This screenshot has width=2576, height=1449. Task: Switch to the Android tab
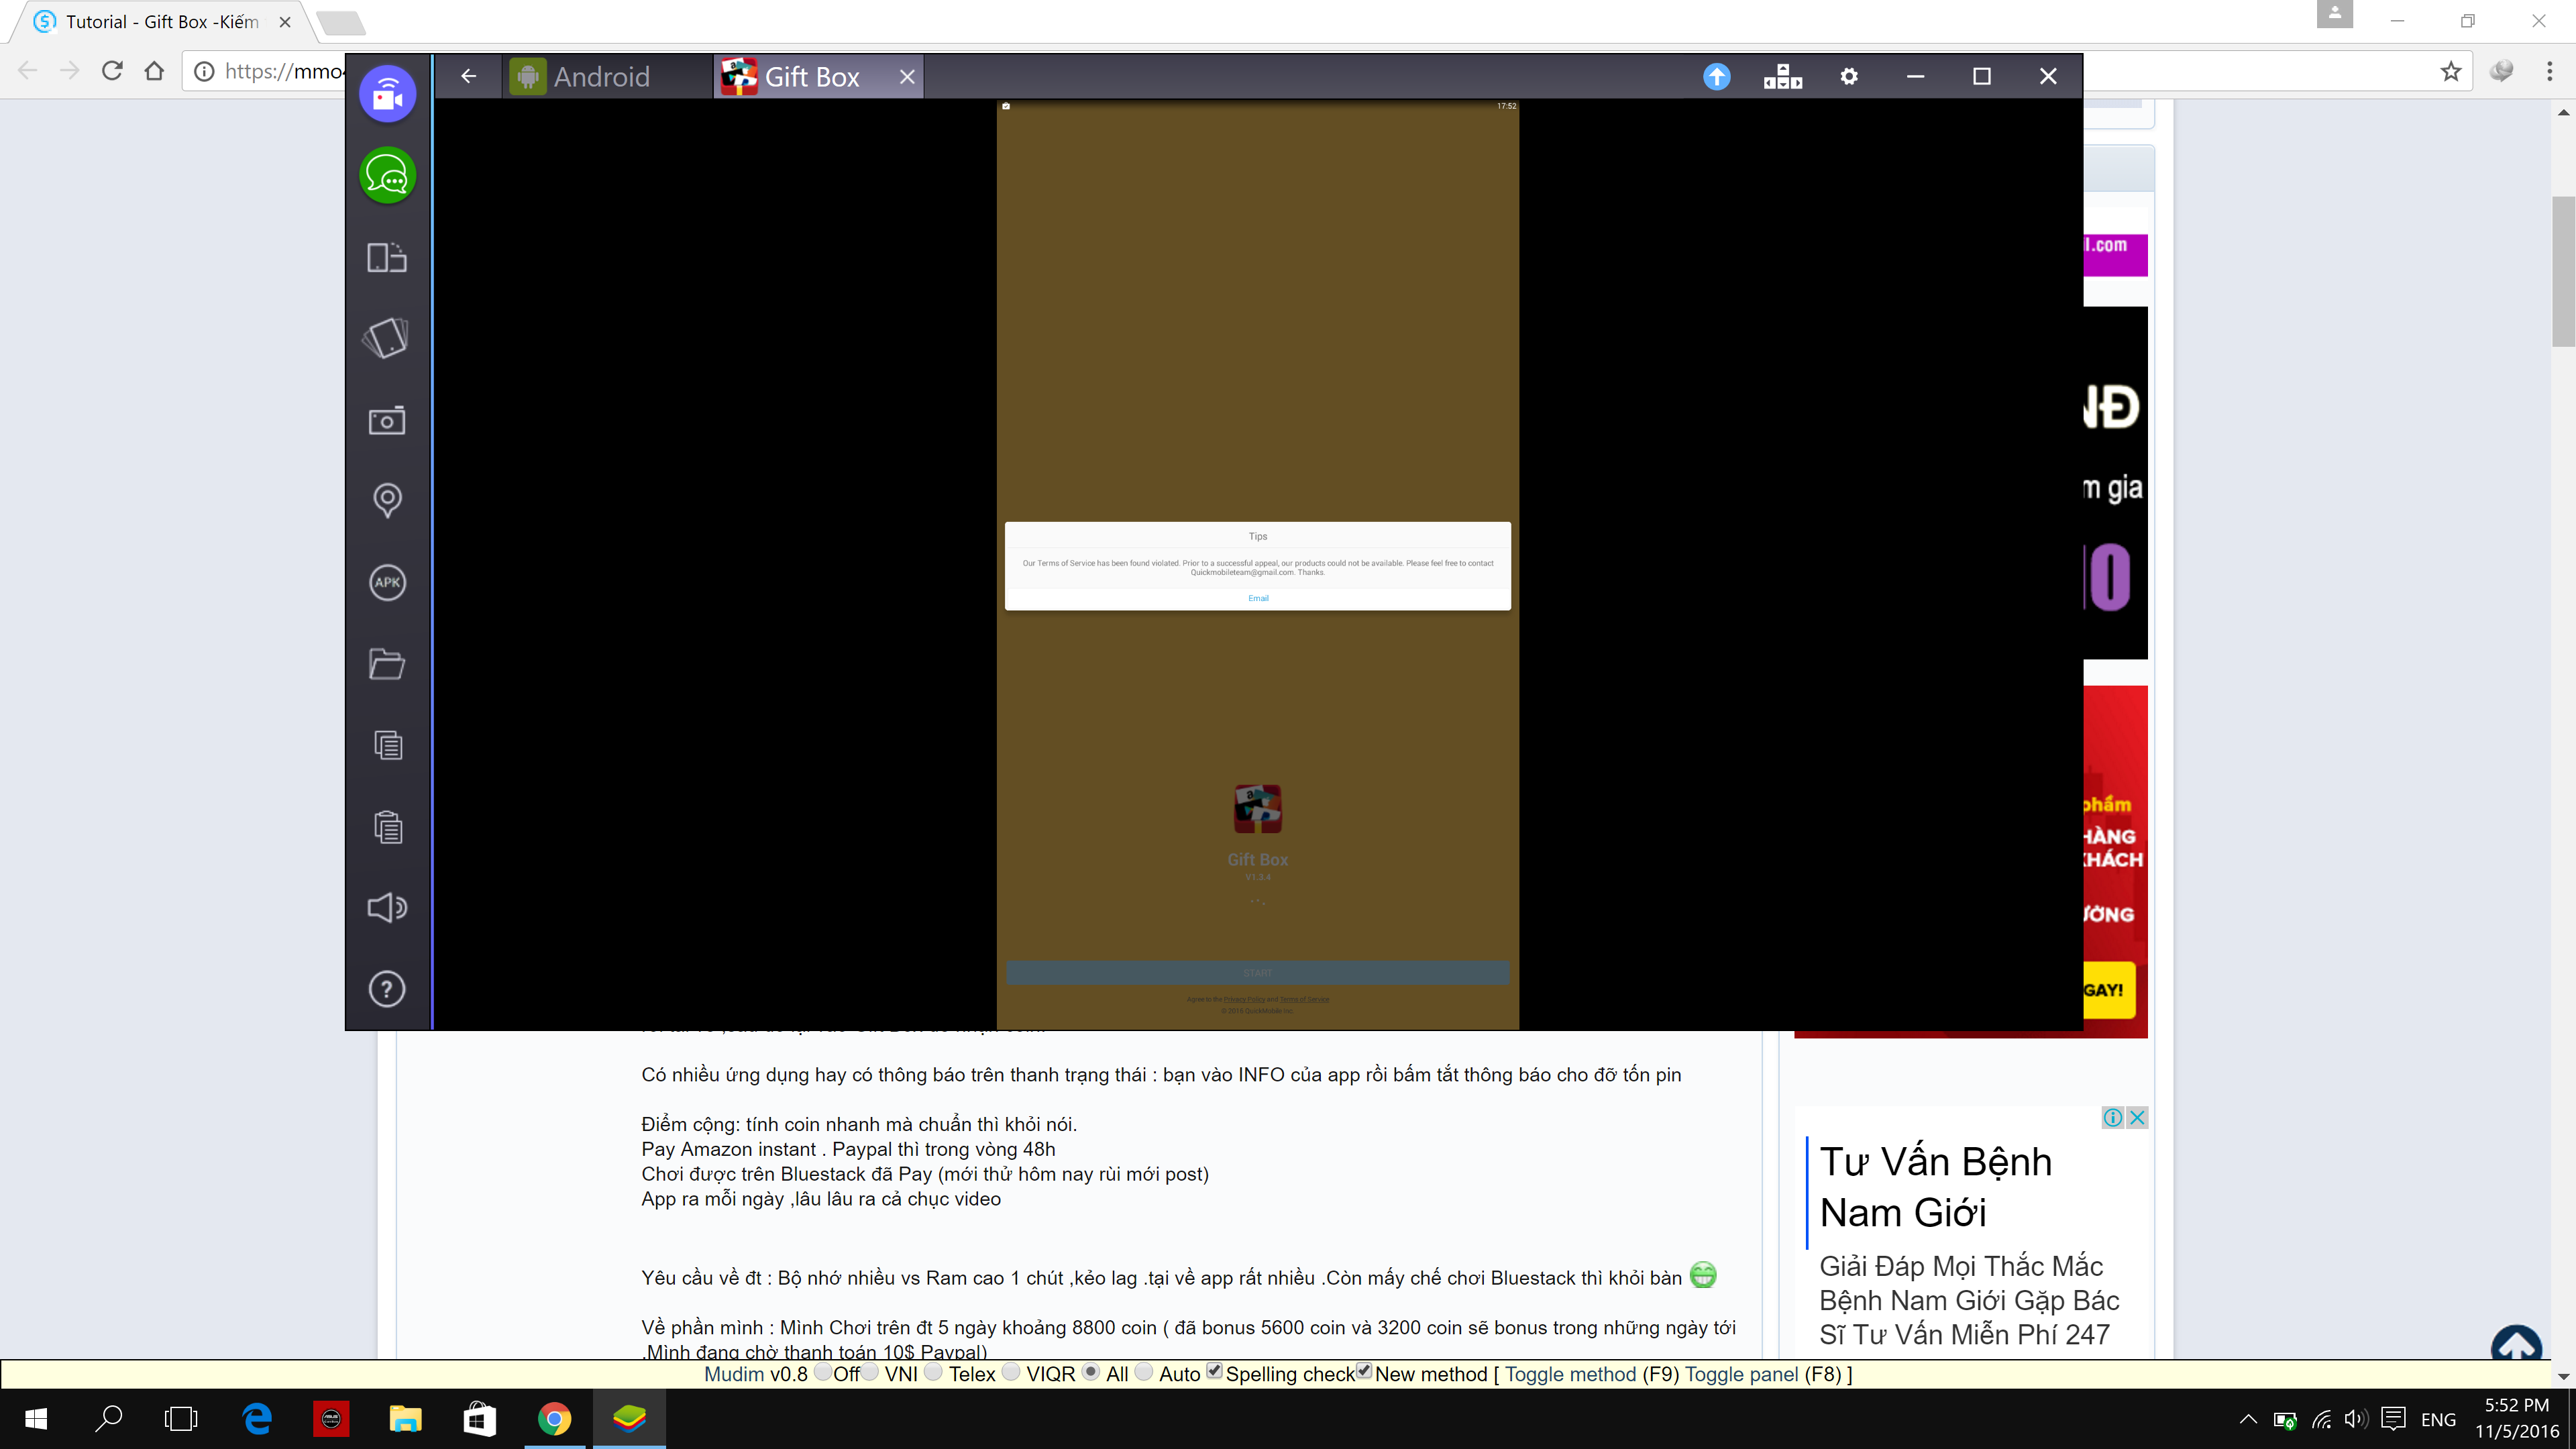[x=600, y=77]
